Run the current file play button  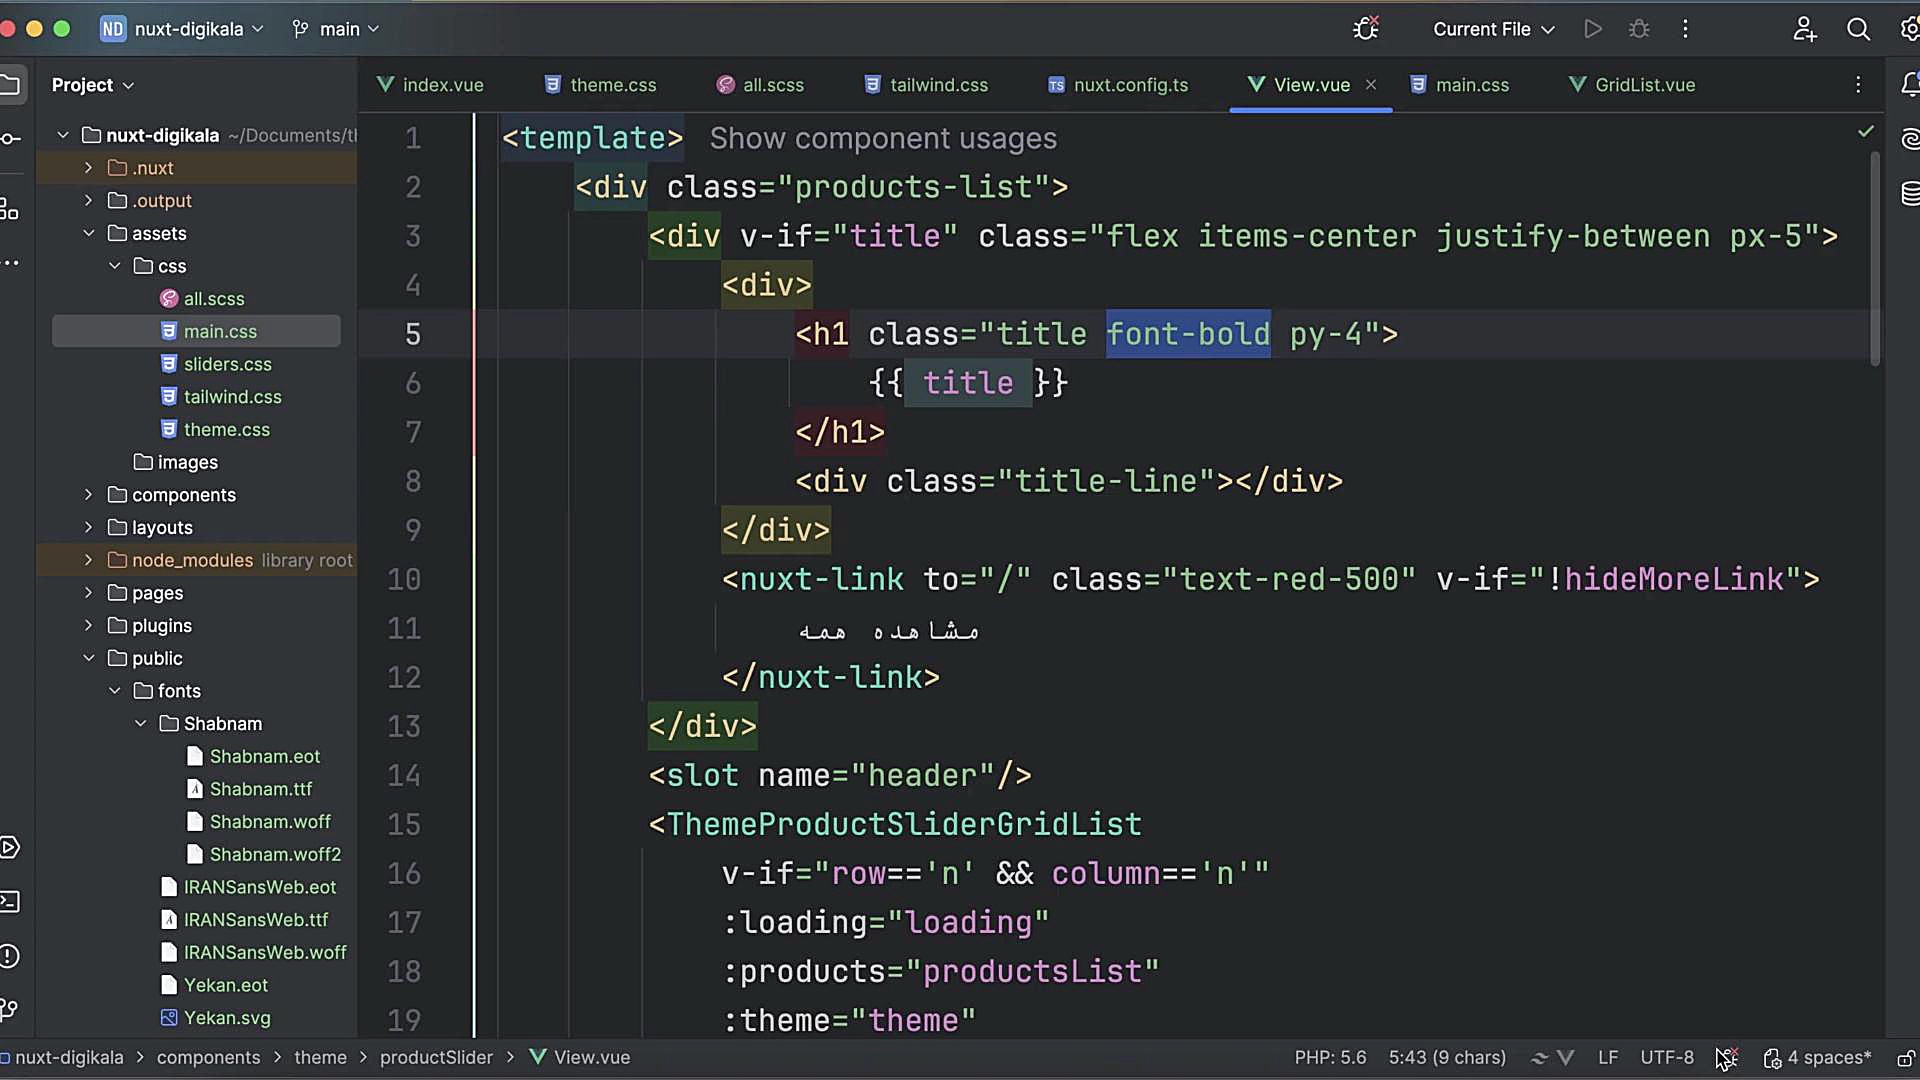tap(1593, 29)
